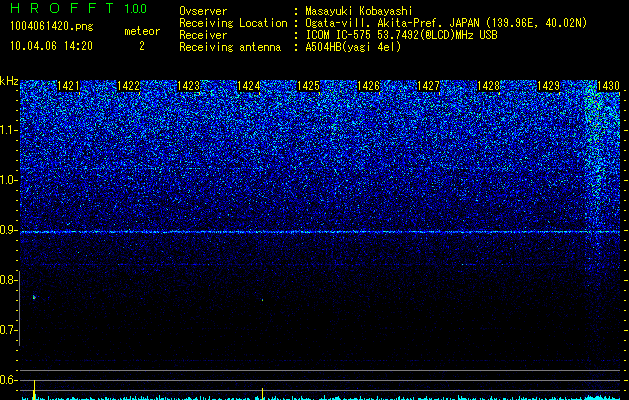The image size is (629, 400).
Task: Click the A504HB(yagi 4el) antenna text
Action: coord(353,47)
